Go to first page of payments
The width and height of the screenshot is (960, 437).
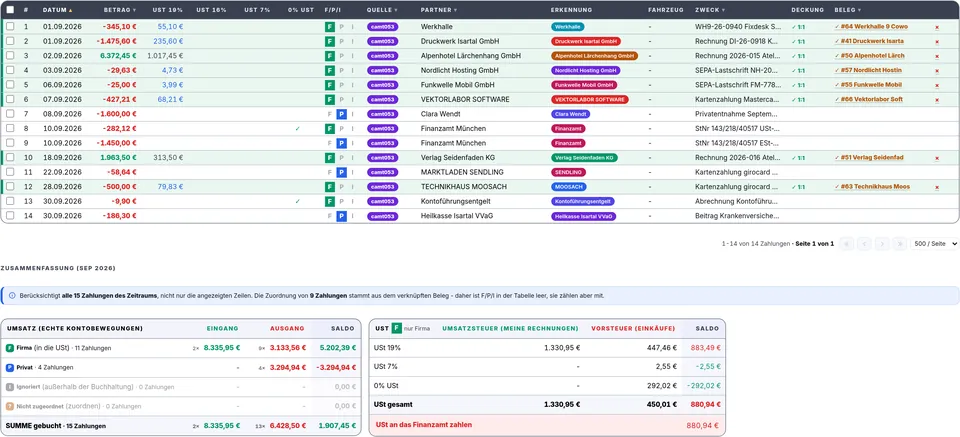pos(847,244)
